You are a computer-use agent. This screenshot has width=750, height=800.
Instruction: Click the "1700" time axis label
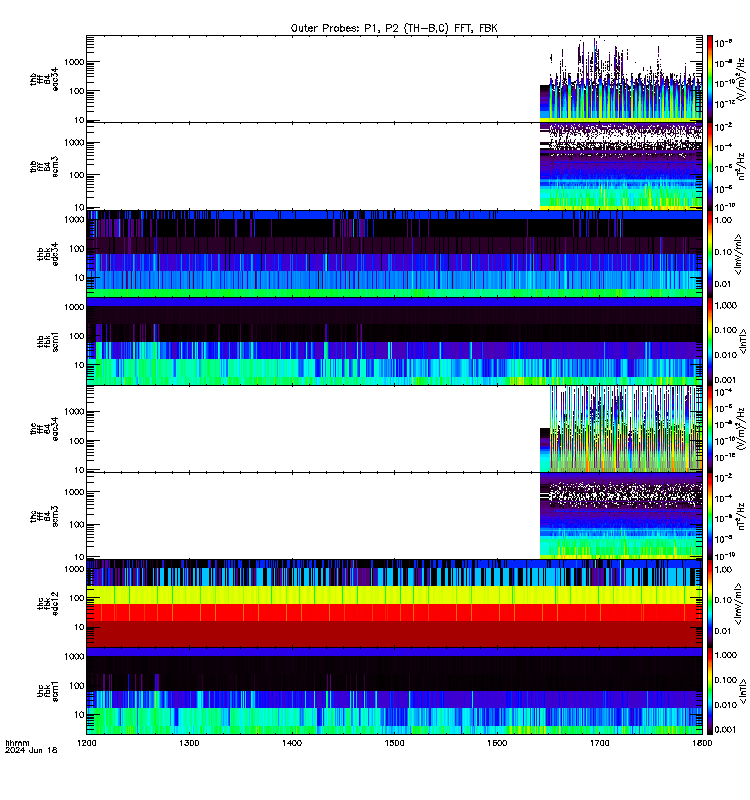tap(599, 743)
